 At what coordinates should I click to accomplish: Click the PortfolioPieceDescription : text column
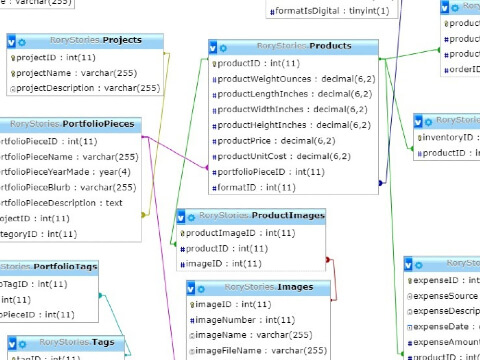pyautogui.click(x=61, y=203)
